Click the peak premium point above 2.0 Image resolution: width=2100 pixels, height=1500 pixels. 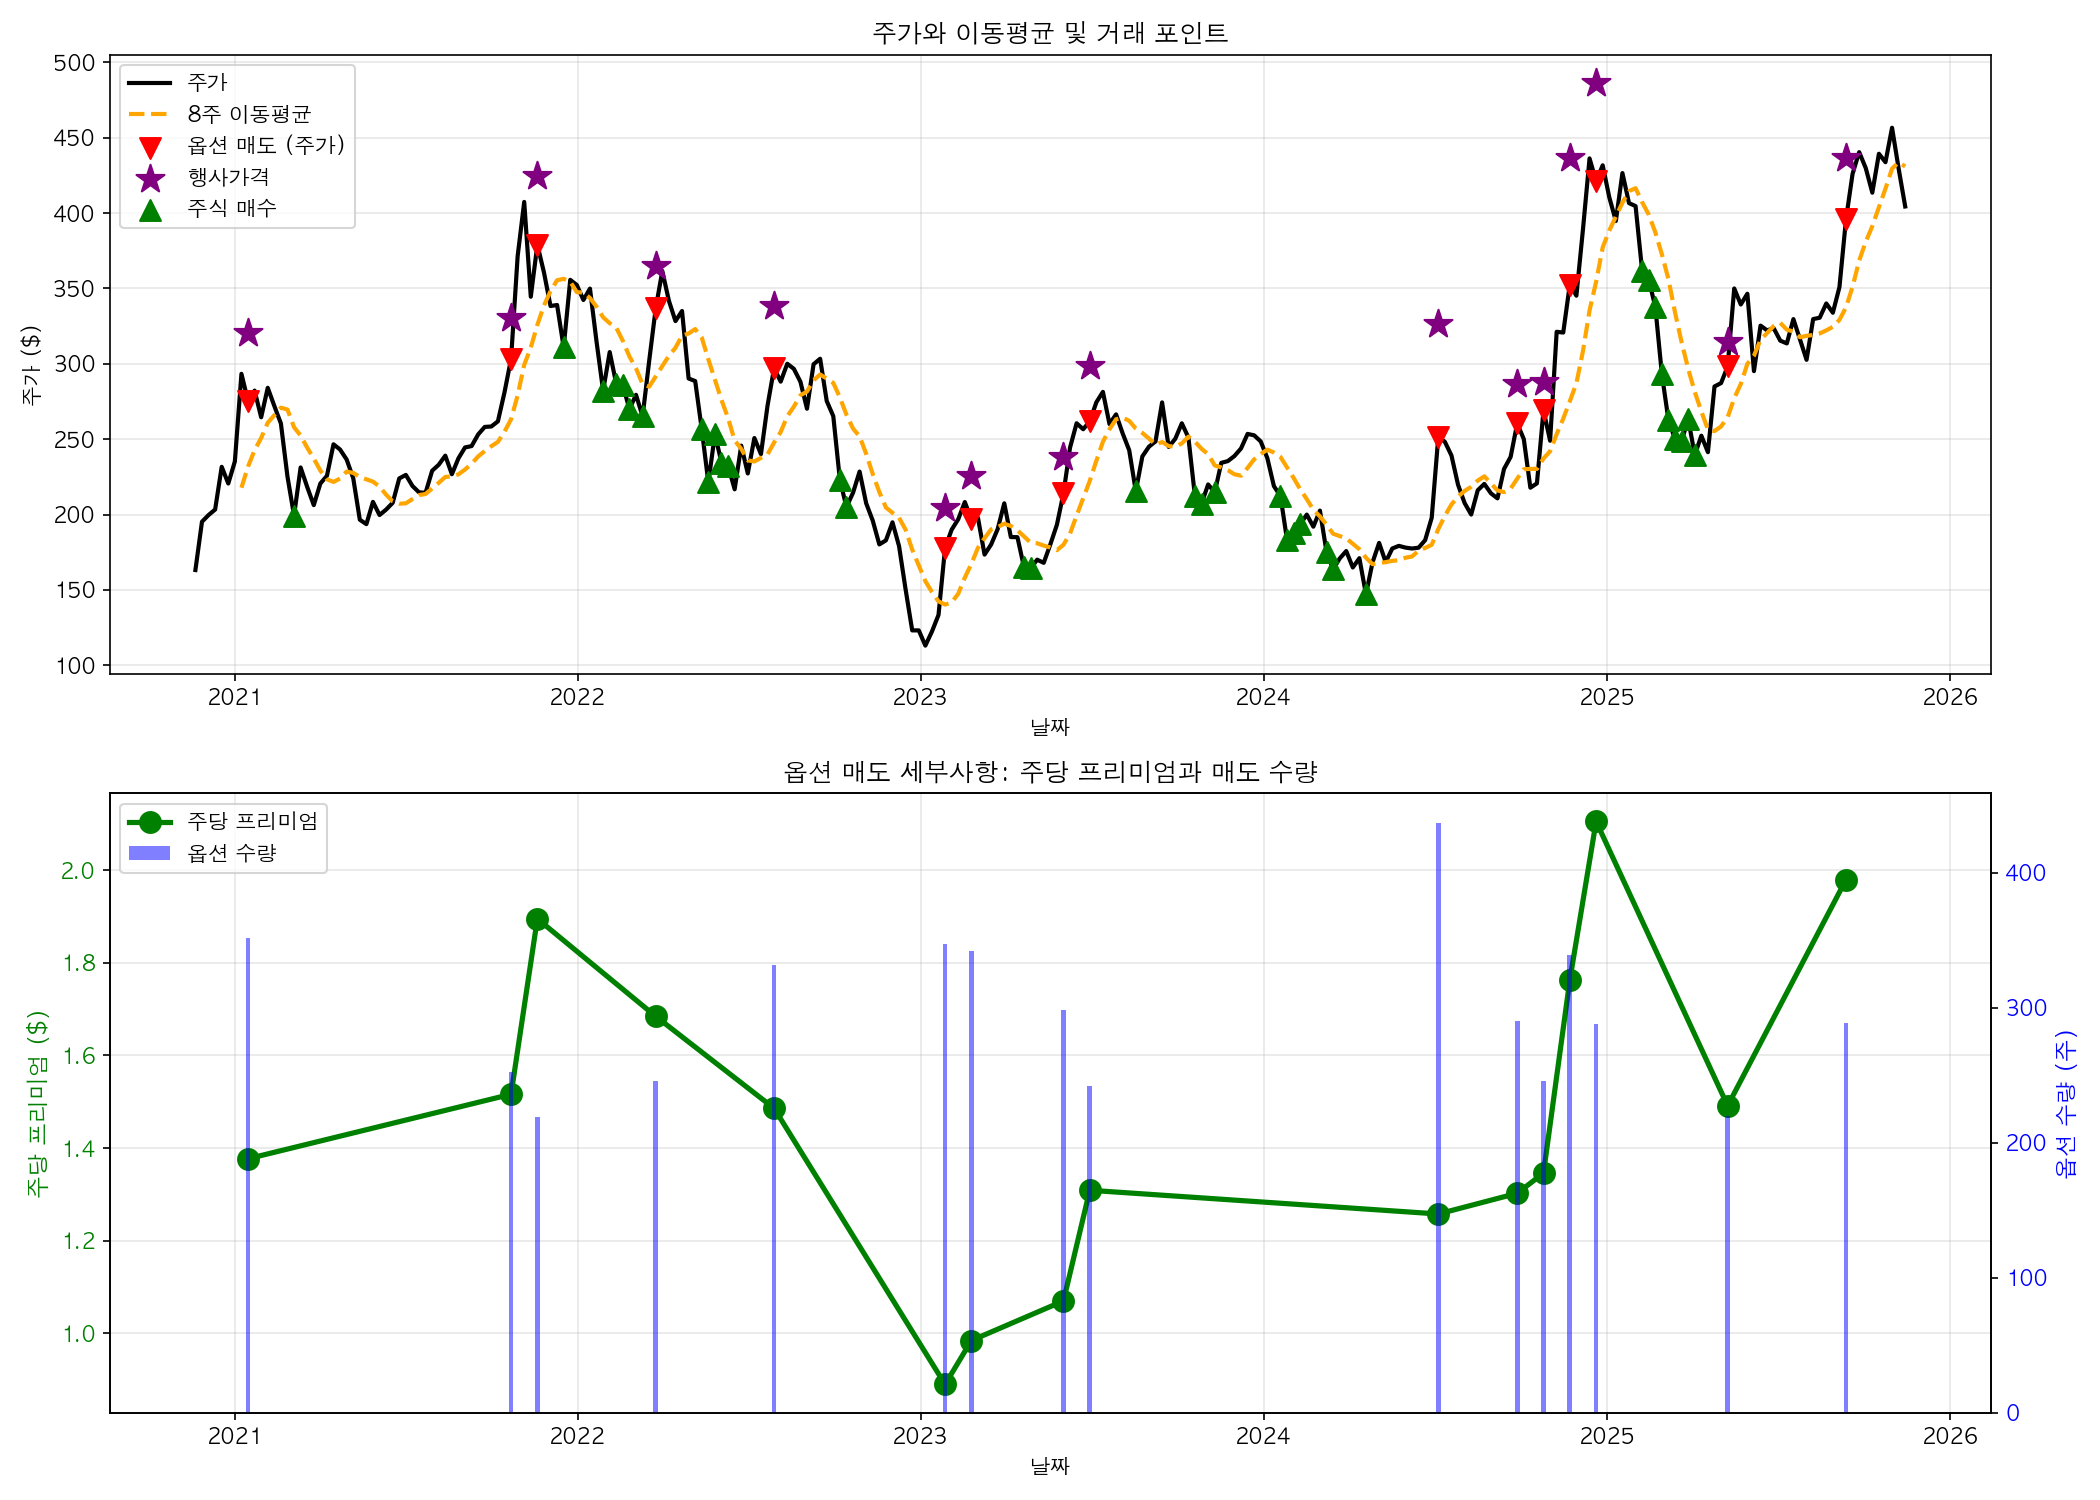coord(1596,821)
